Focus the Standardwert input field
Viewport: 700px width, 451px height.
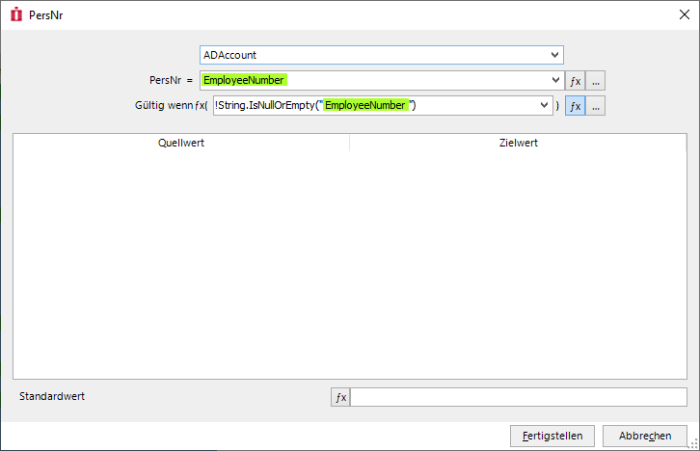coord(518,398)
